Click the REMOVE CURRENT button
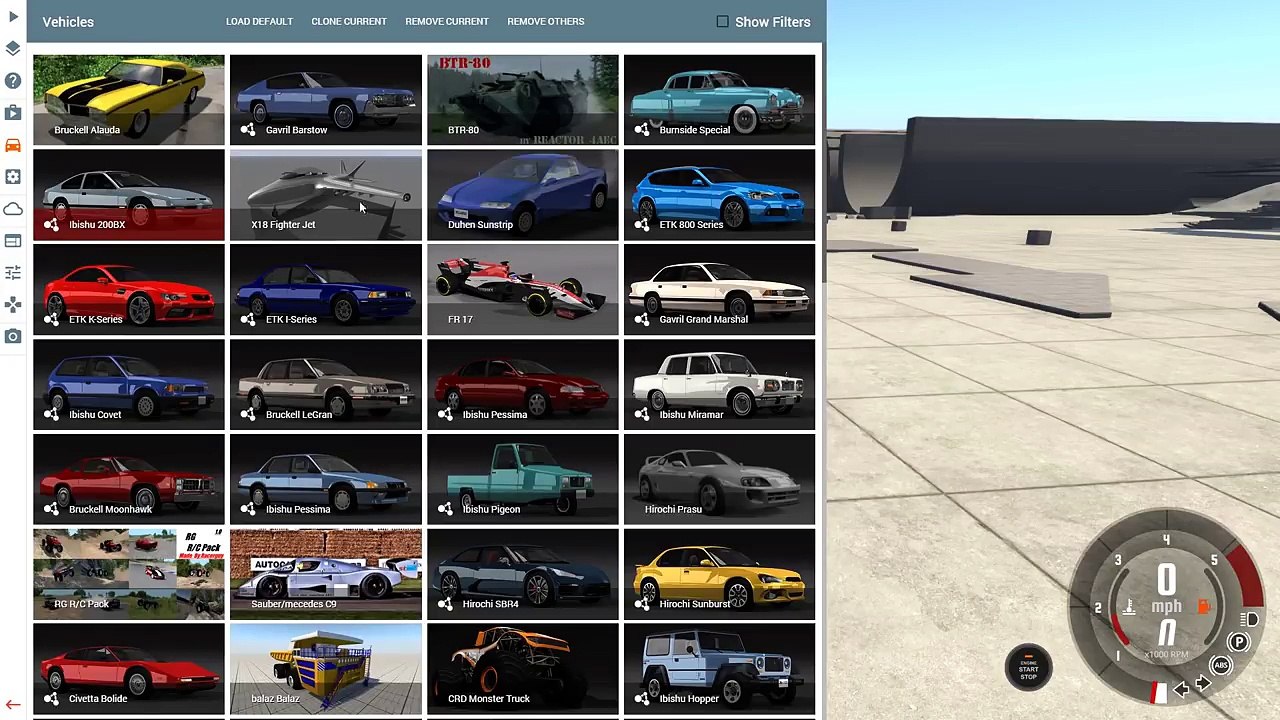 pos(447,21)
